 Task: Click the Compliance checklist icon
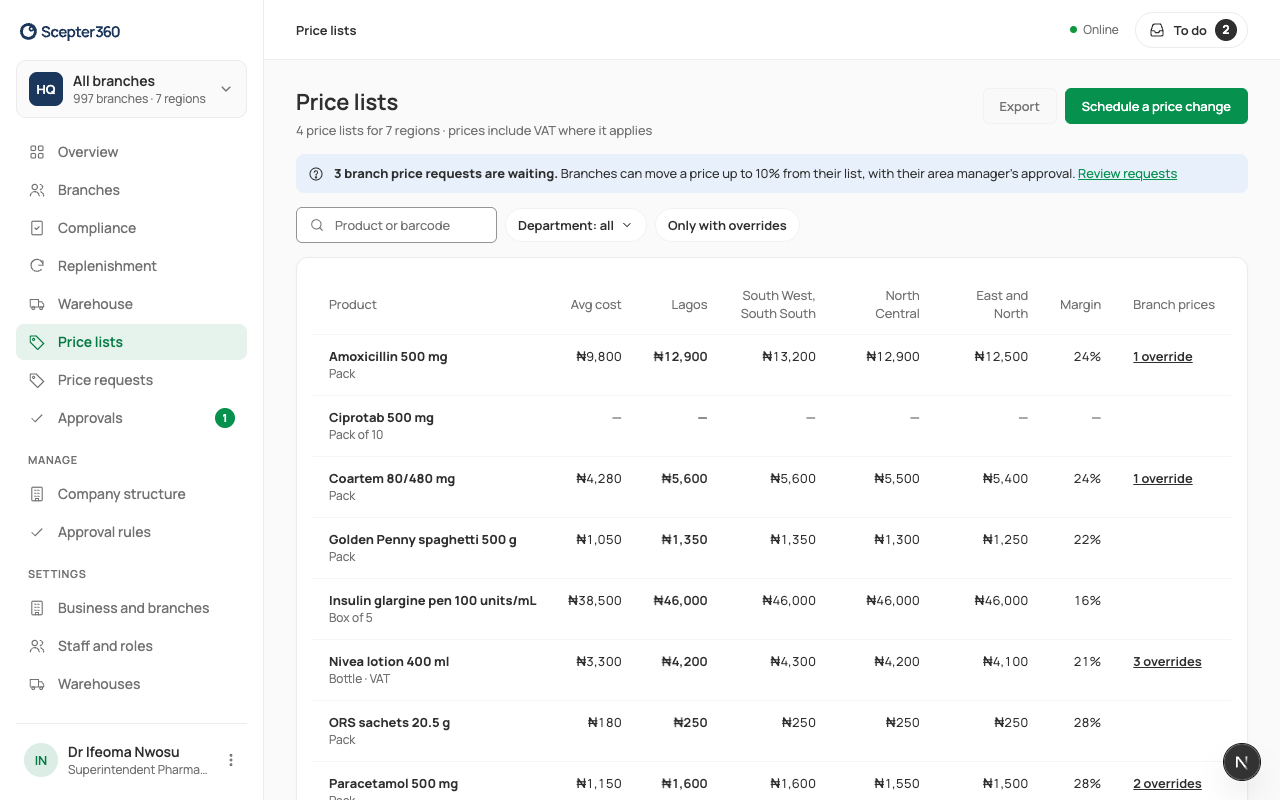click(x=37, y=228)
